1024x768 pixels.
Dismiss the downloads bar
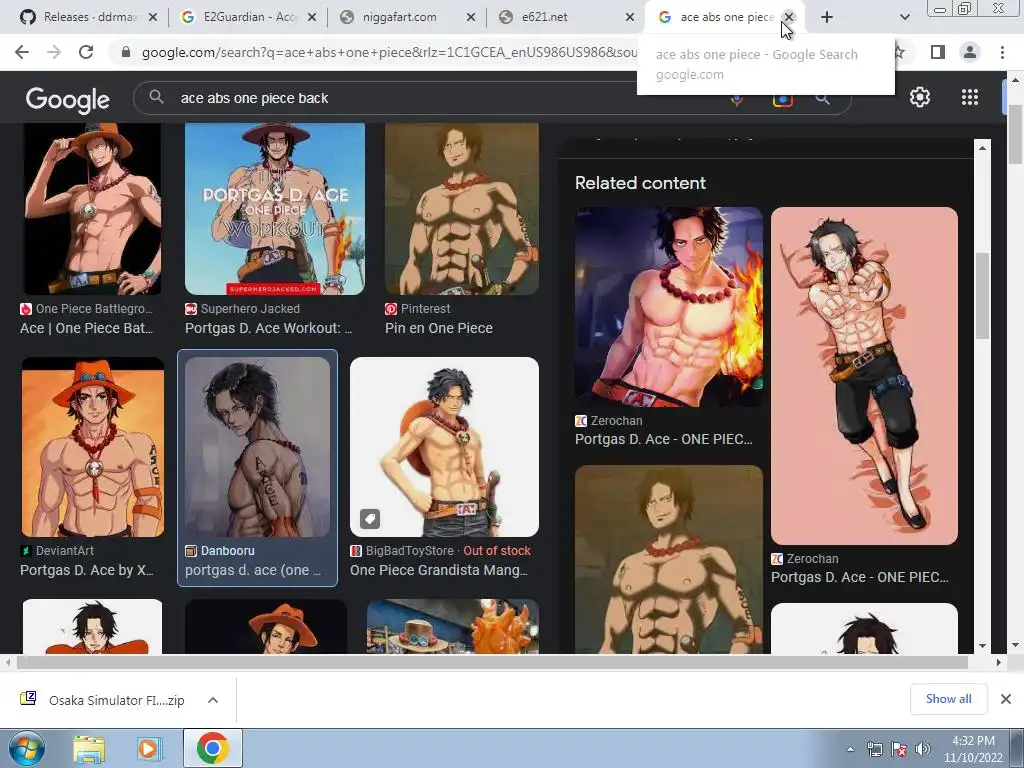(1006, 699)
